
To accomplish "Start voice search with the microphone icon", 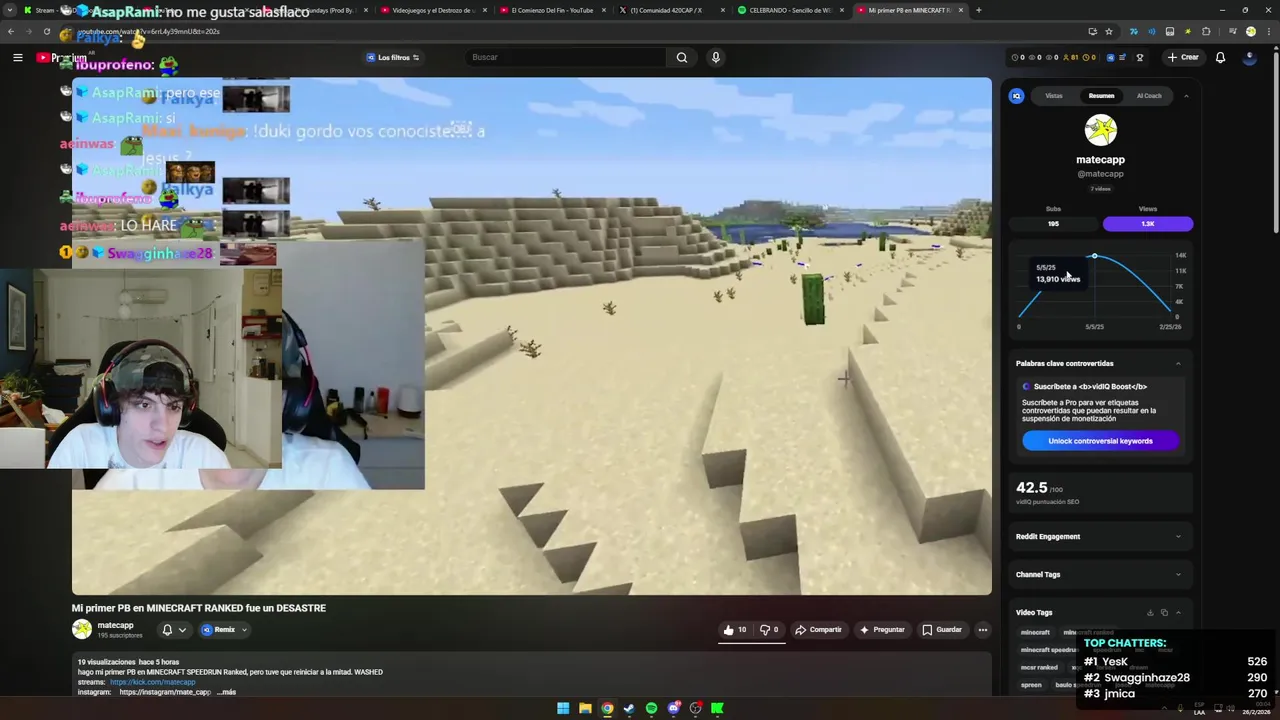I will [x=715, y=57].
